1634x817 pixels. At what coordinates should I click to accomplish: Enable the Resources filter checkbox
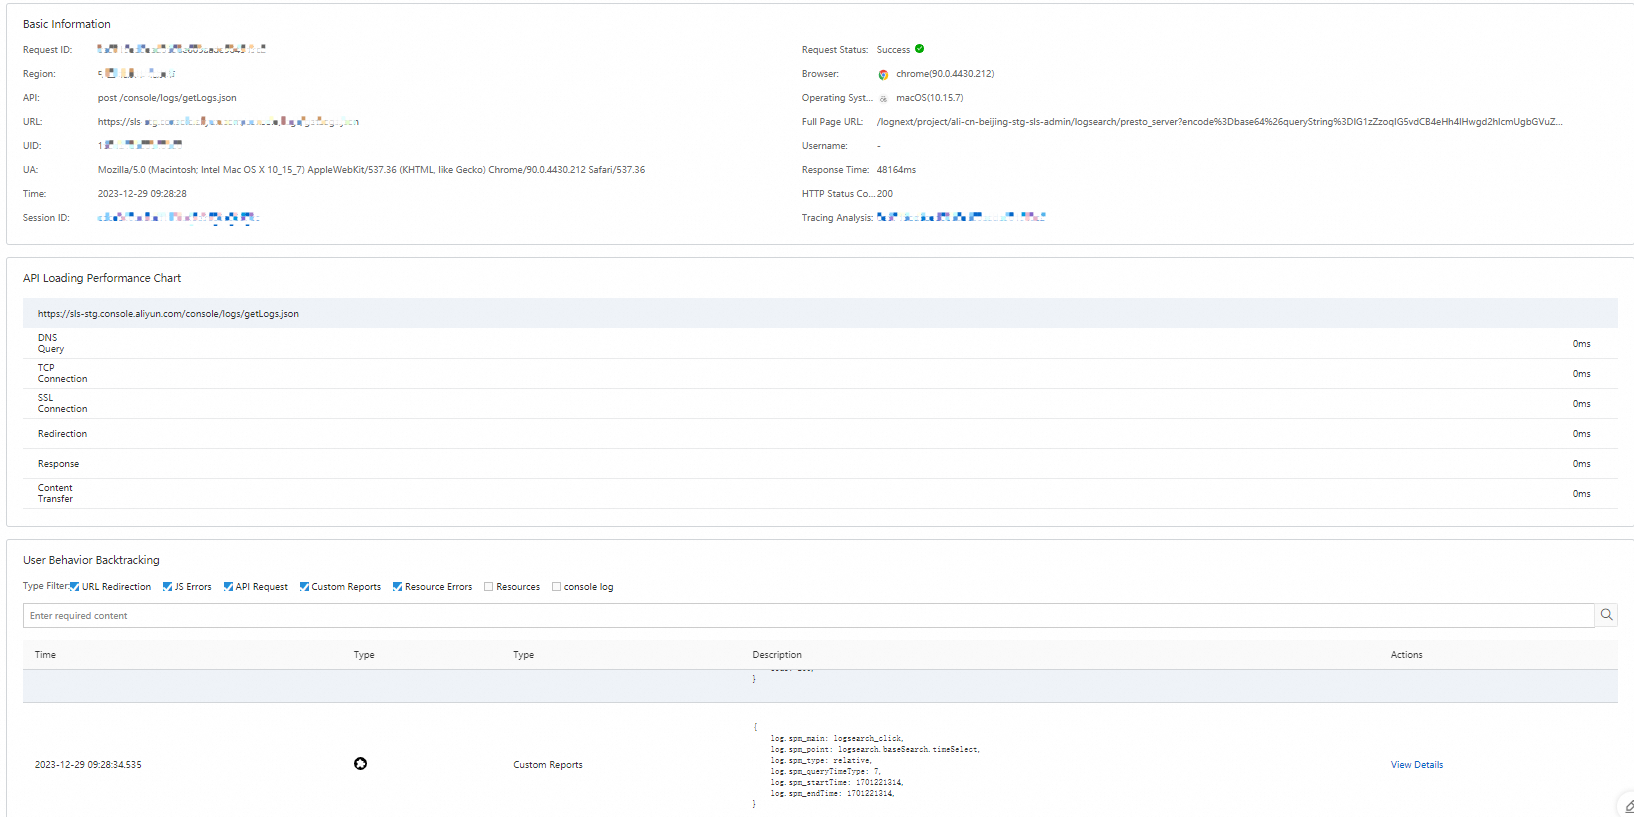point(489,587)
